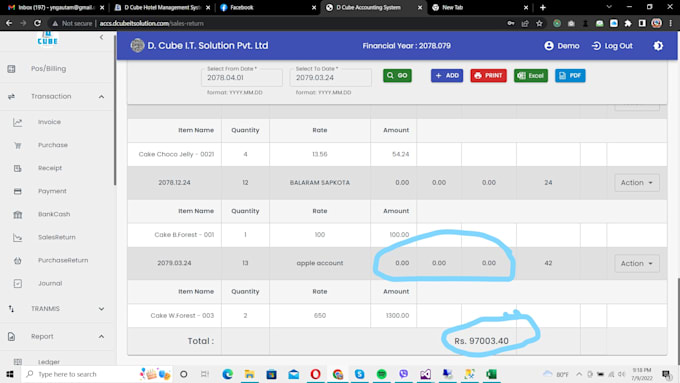Expand the TRANMIS menu section
The width and height of the screenshot is (680, 383).
point(101,309)
